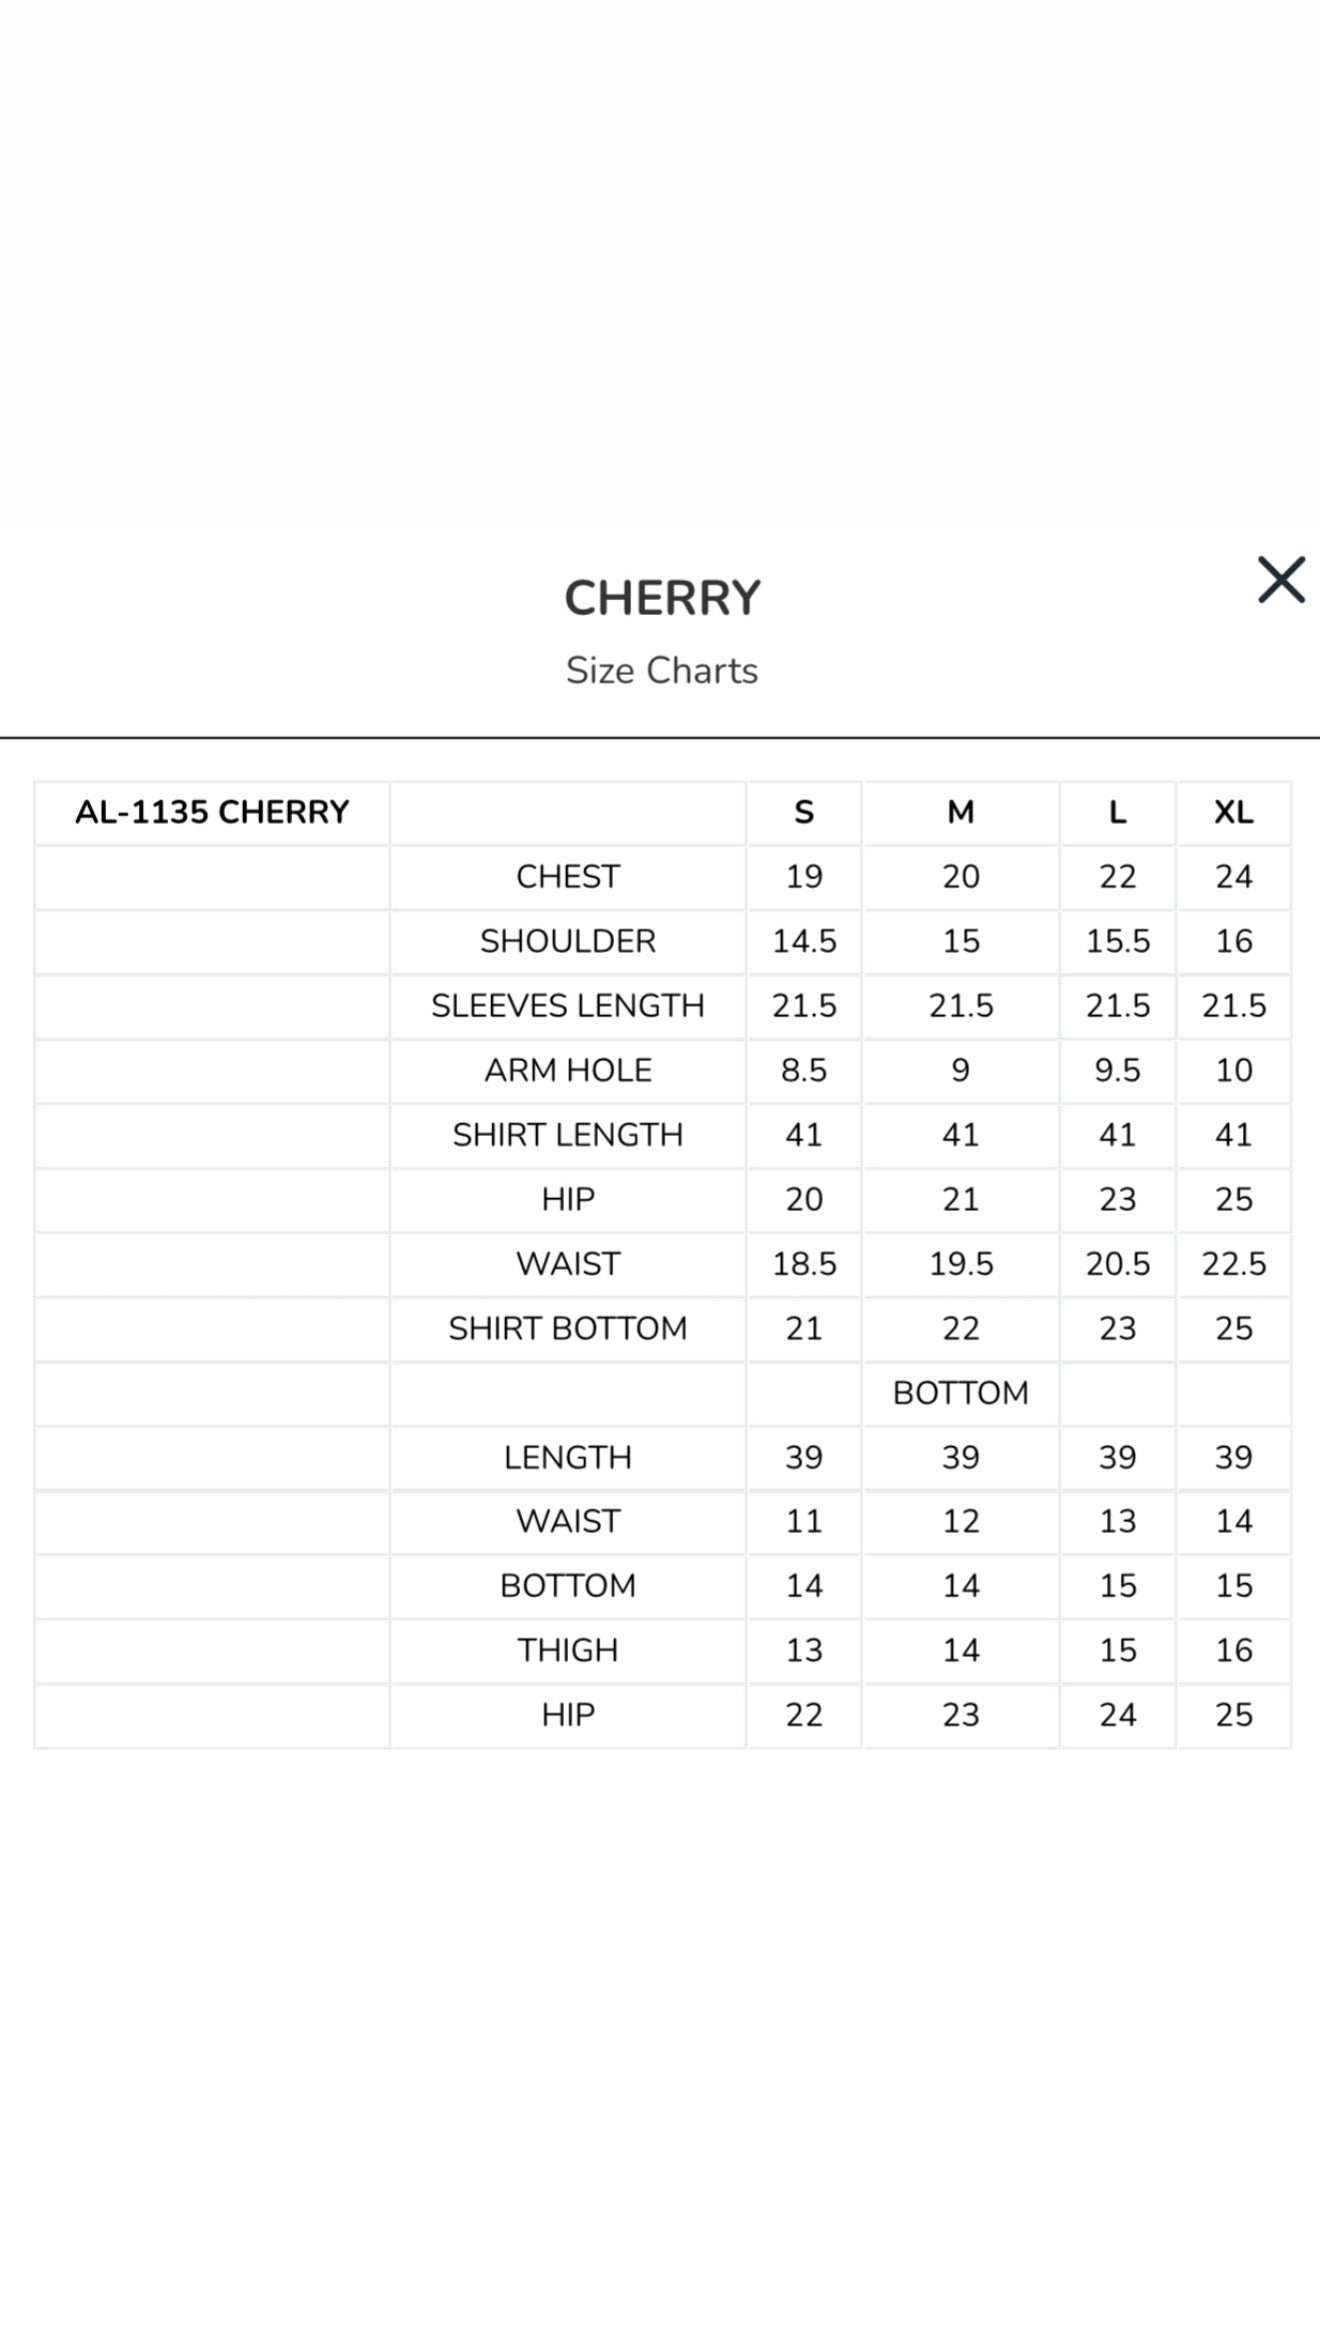
Task: Select the value 24 under XL chest
Action: click(1233, 877)
